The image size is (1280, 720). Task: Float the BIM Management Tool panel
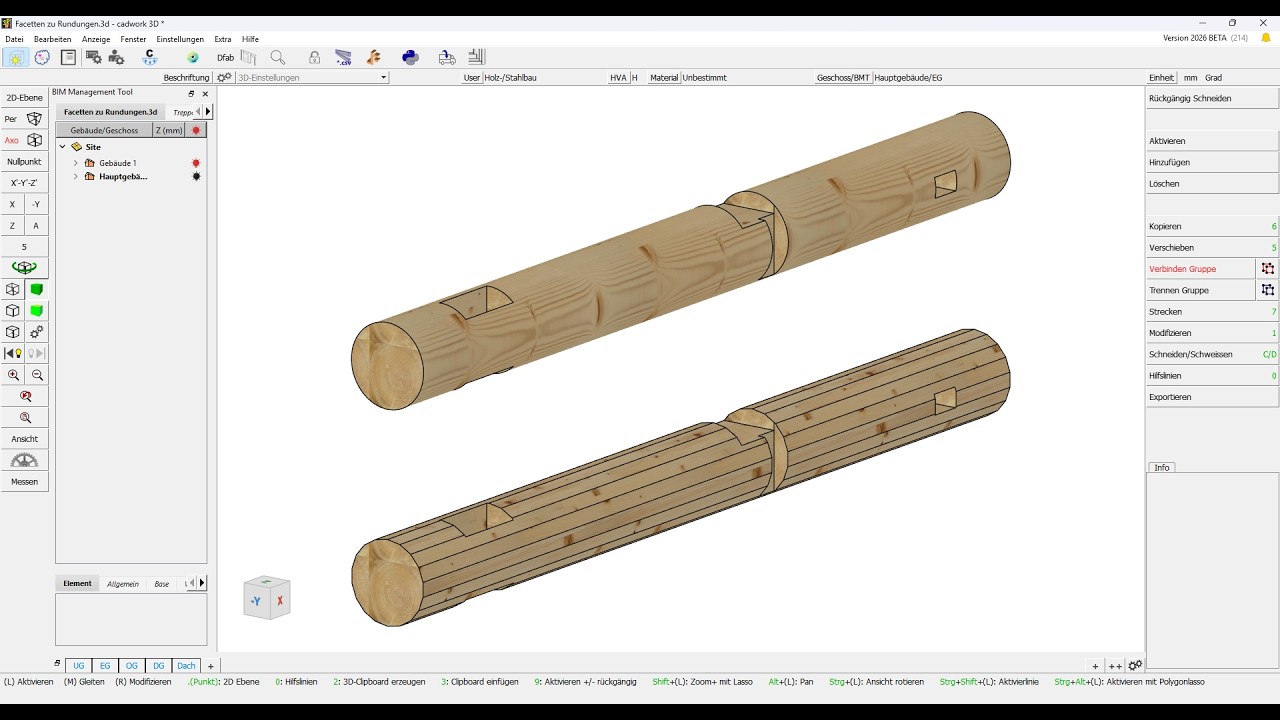click(x=191, y=93)
